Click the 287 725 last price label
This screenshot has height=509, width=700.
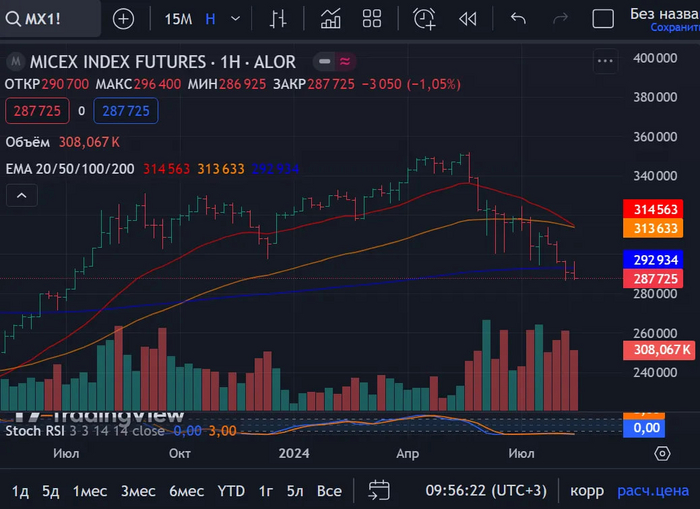(x=653, y=279)
